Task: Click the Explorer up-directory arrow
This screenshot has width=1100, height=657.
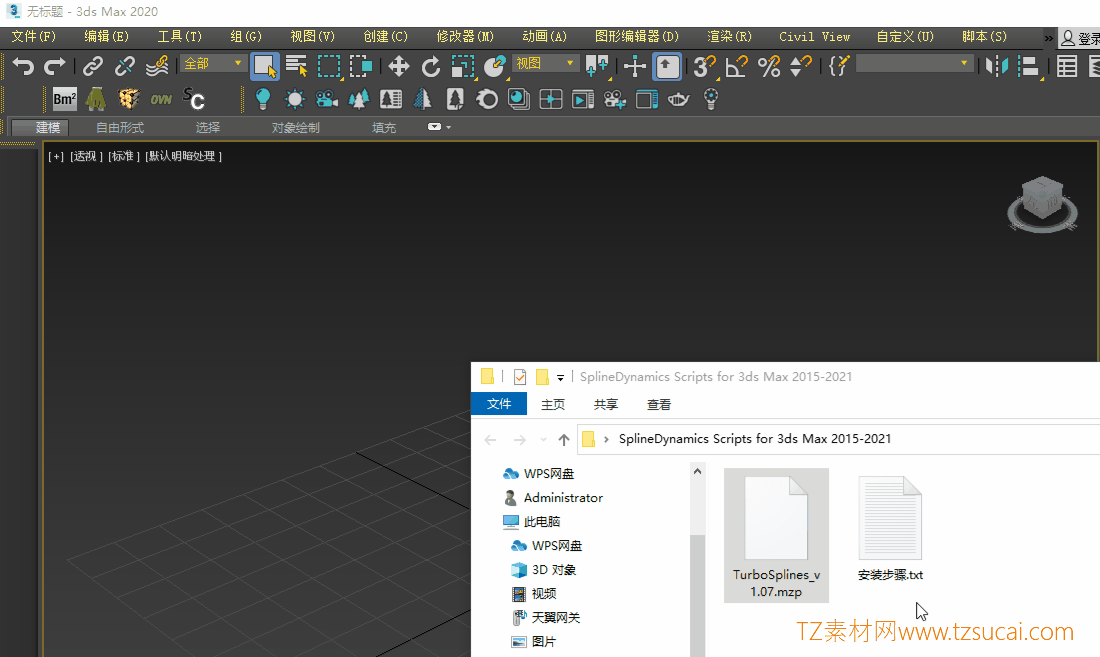Action: 564,439
